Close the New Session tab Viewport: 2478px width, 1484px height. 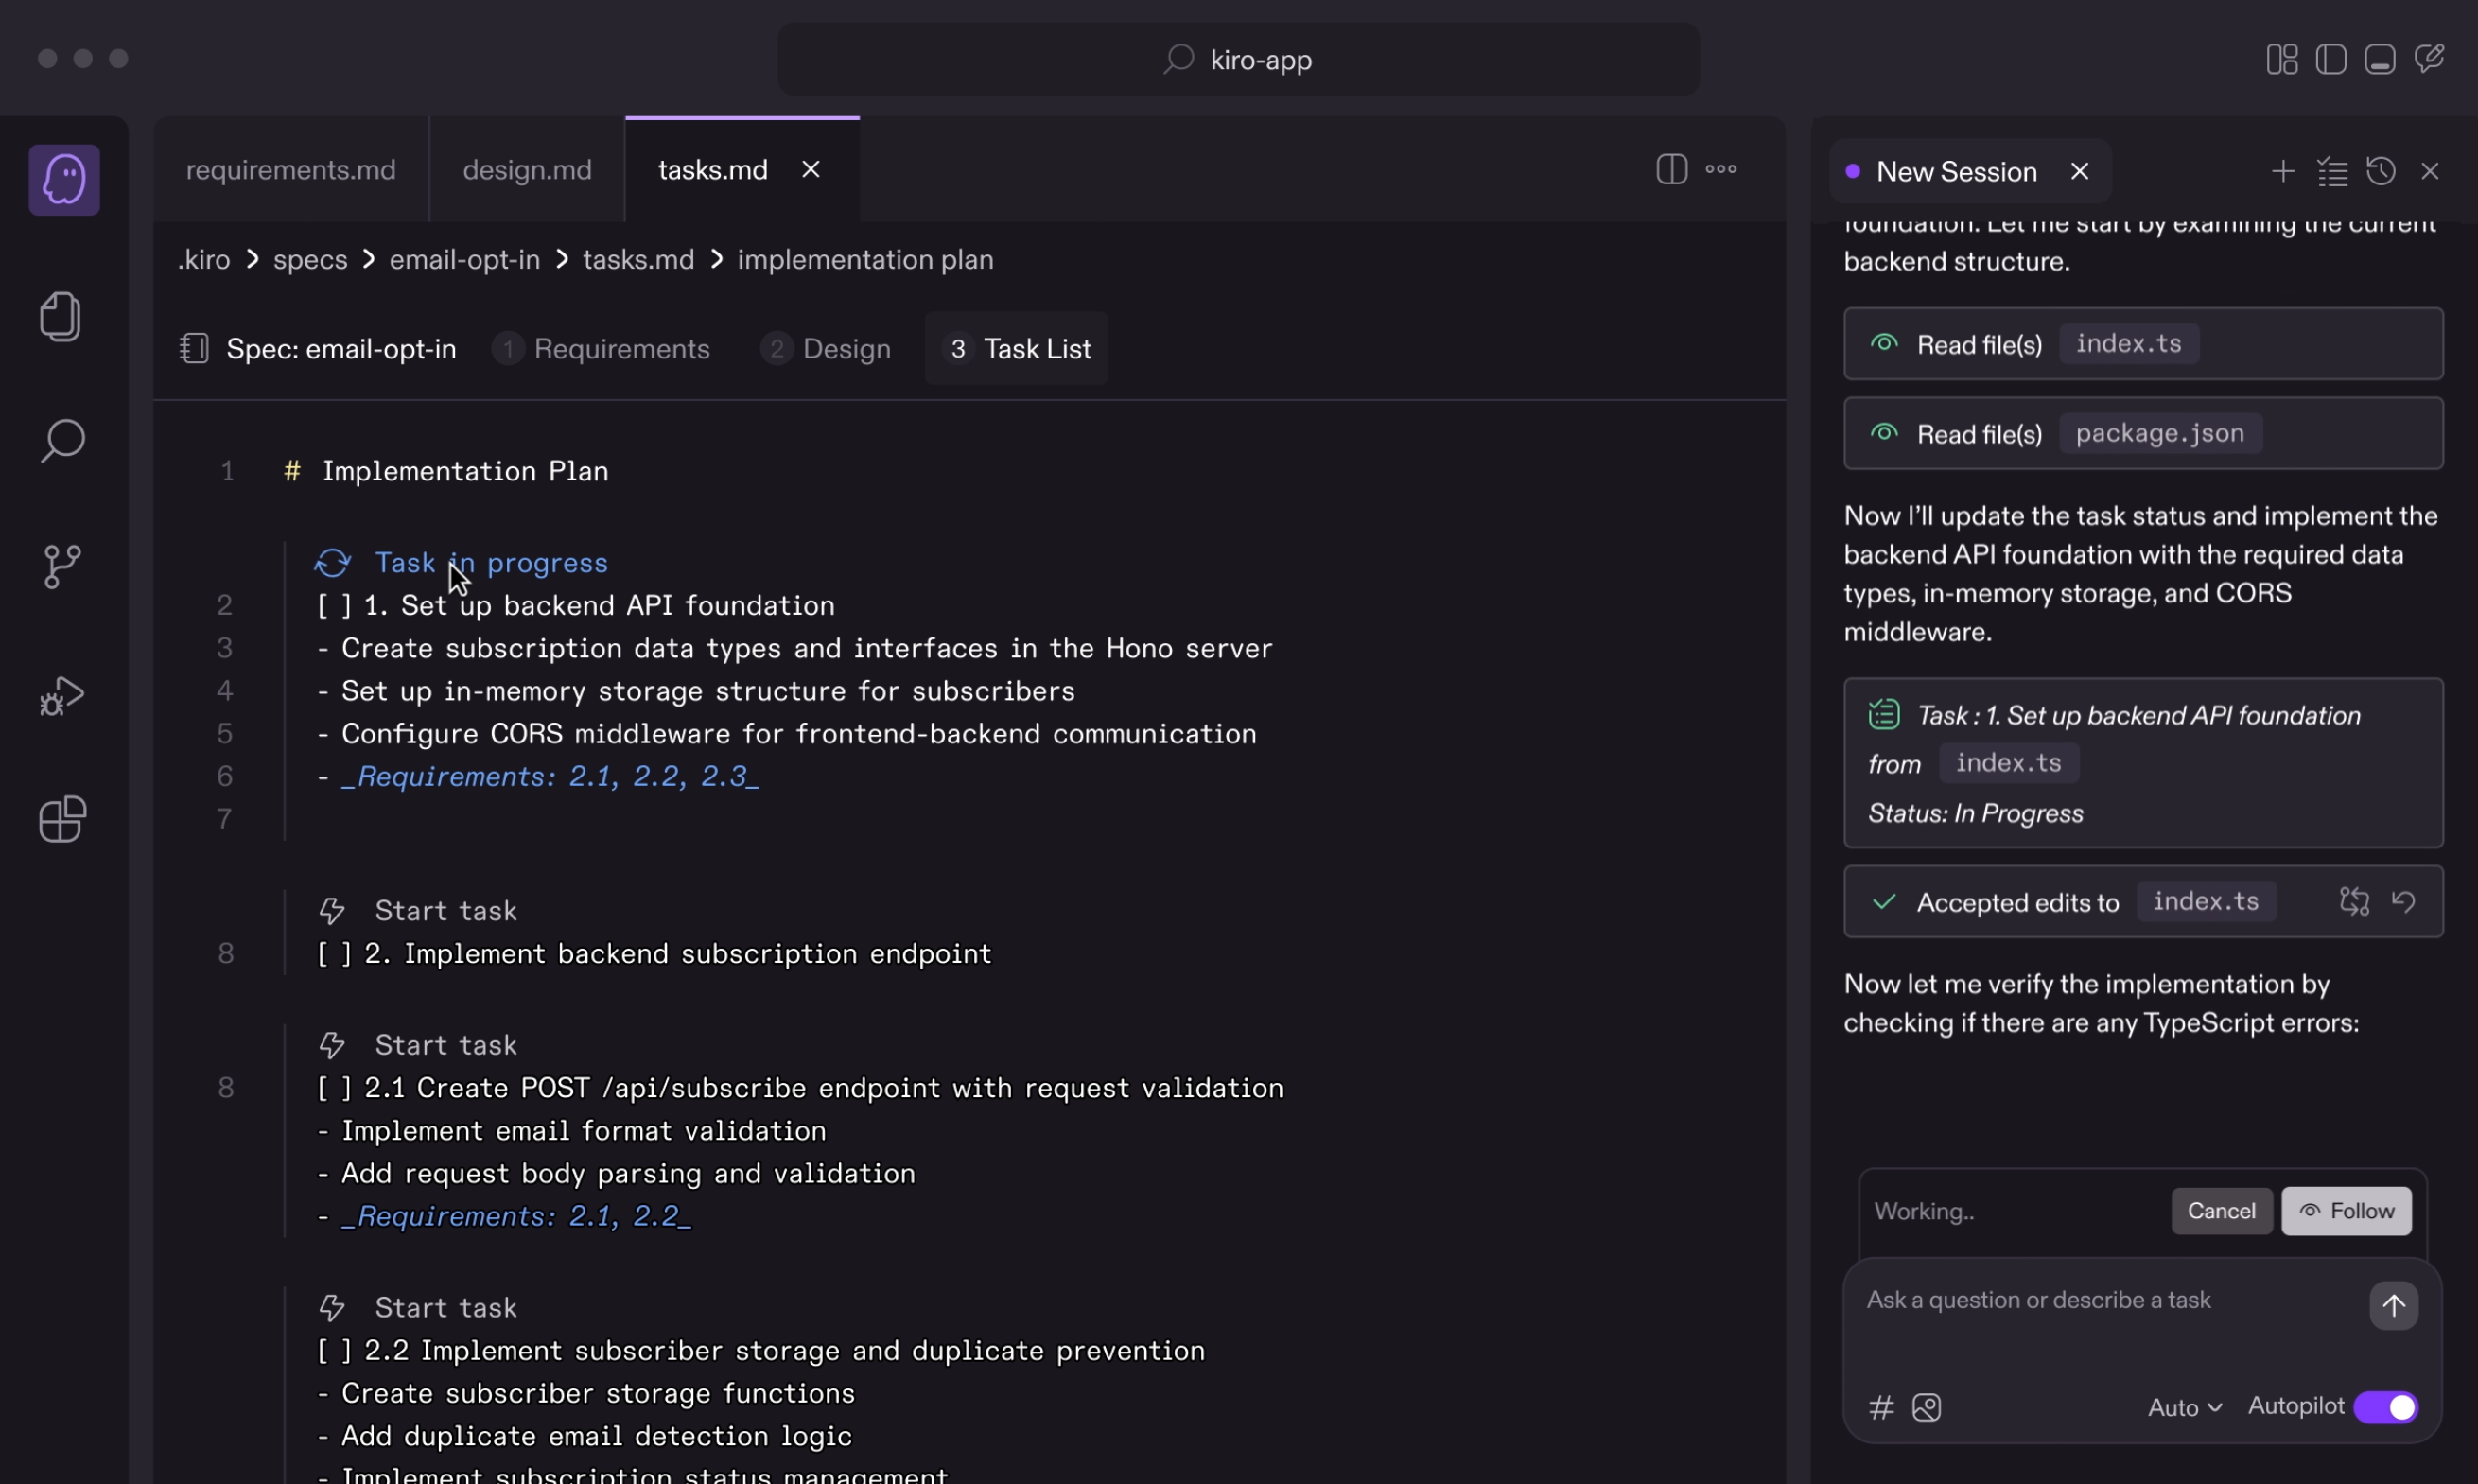[x=2080, y=171]
